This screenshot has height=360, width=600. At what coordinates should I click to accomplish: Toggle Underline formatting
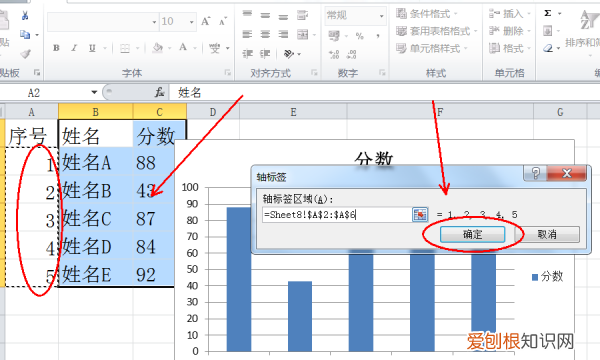[92, 48]
